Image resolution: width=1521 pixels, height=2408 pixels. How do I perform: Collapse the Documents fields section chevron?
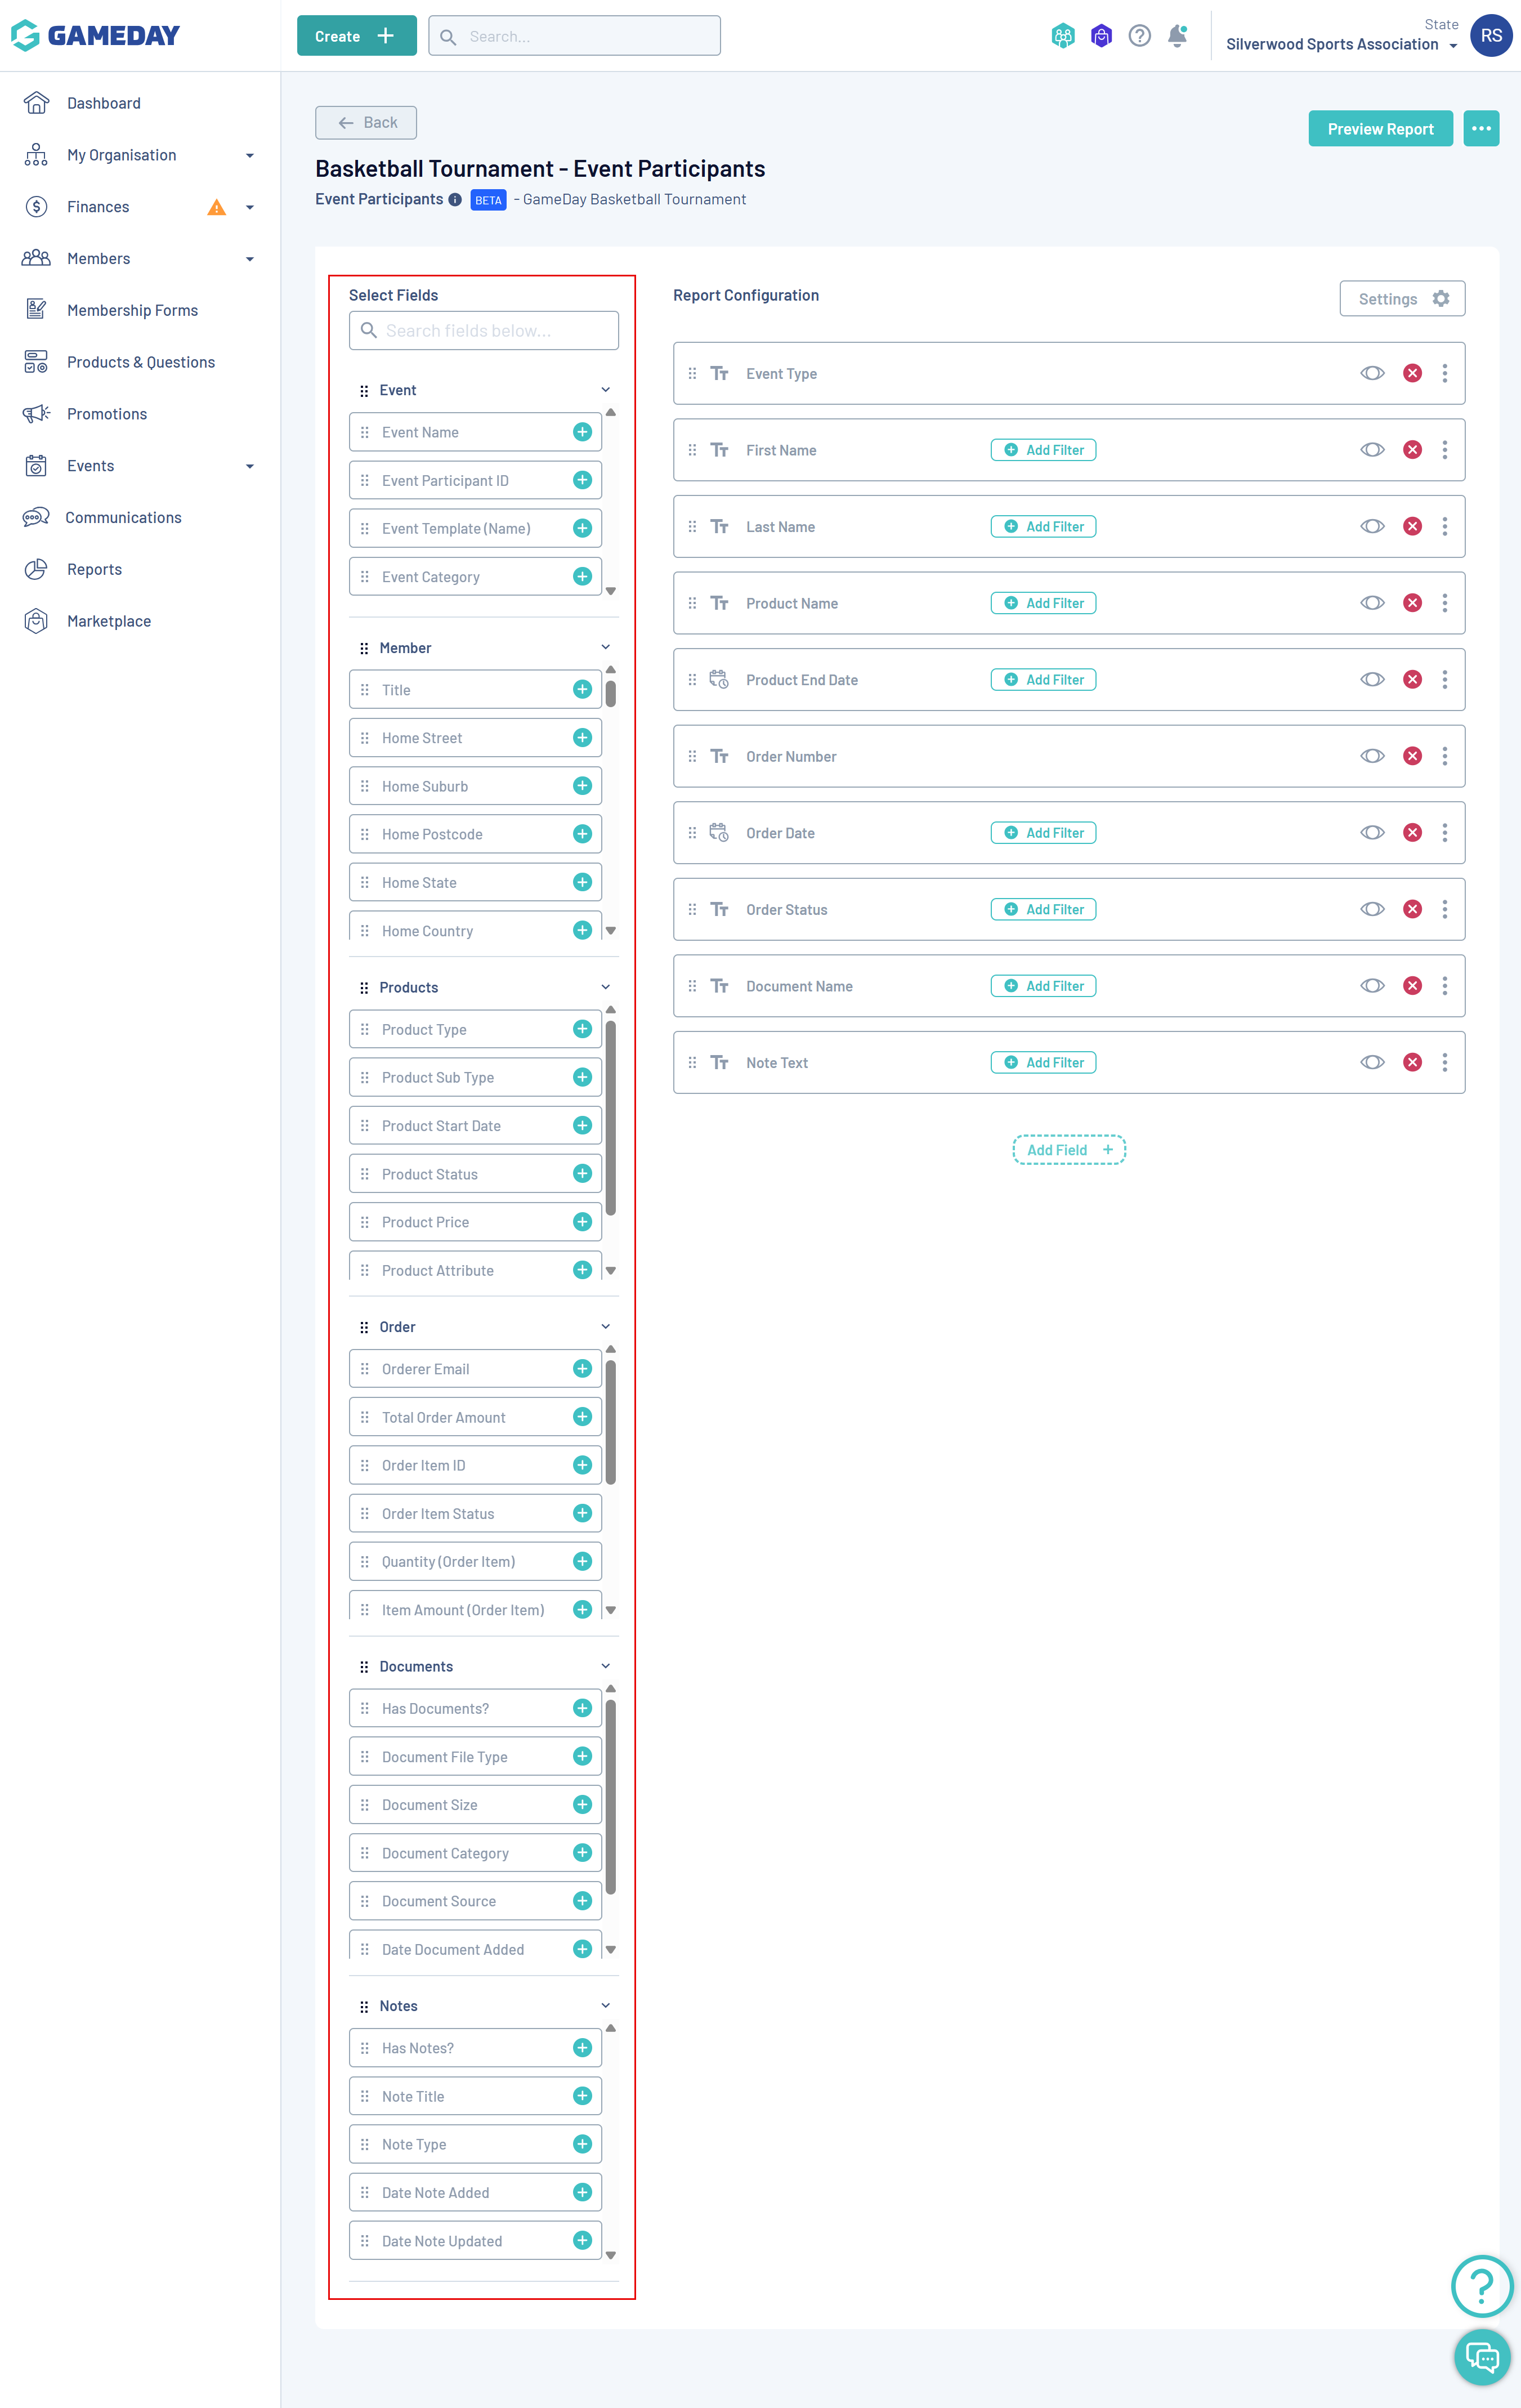[x=605, y=1666]
